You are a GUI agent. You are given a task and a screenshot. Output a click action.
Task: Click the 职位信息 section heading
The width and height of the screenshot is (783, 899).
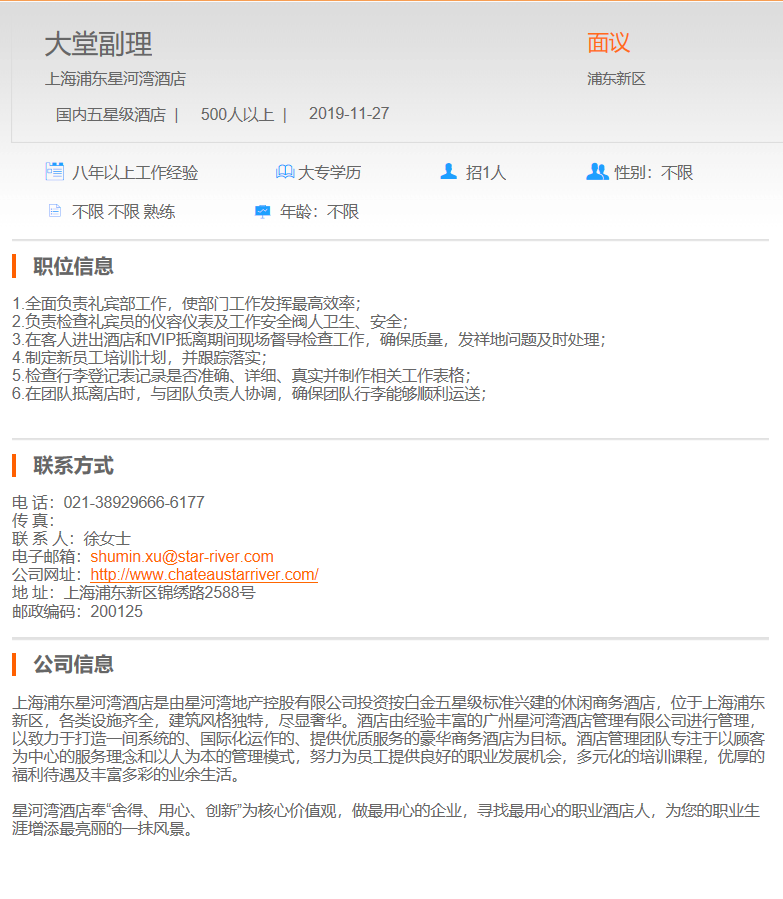73,266
